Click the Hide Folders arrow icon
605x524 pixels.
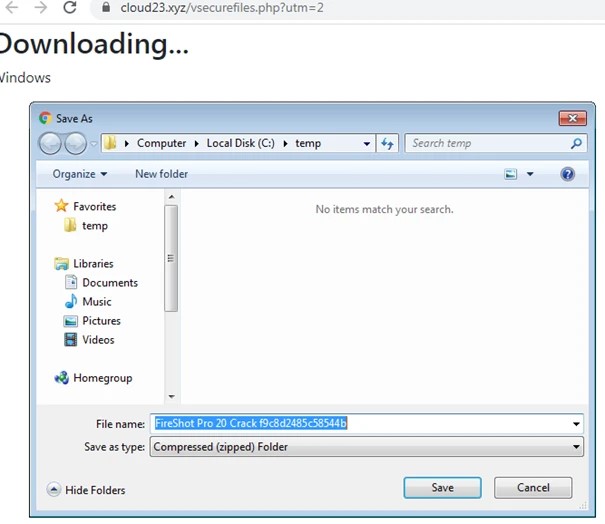point(54,490)
